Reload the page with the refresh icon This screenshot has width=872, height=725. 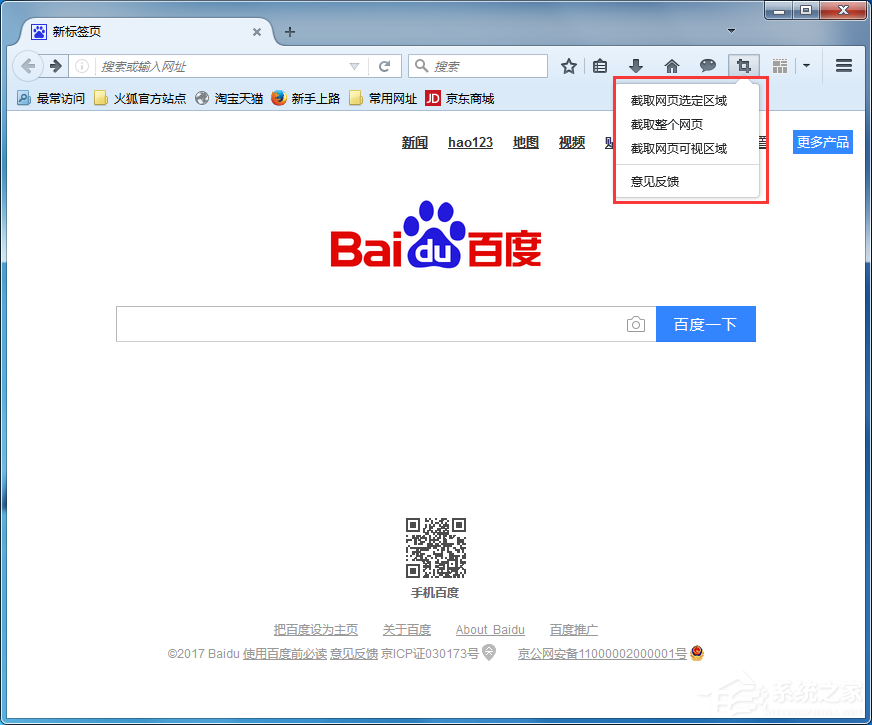pyautogui.click(x=385, y=66)
